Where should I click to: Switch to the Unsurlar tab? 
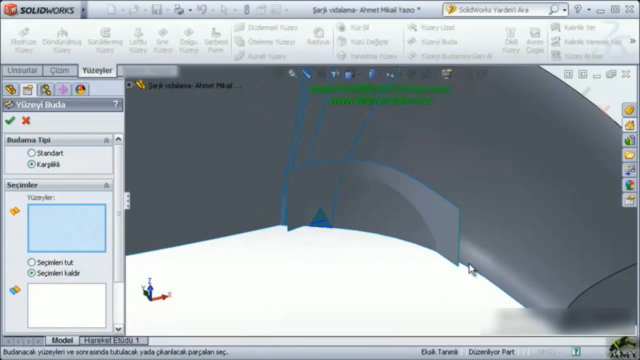(x=22, y=70)
